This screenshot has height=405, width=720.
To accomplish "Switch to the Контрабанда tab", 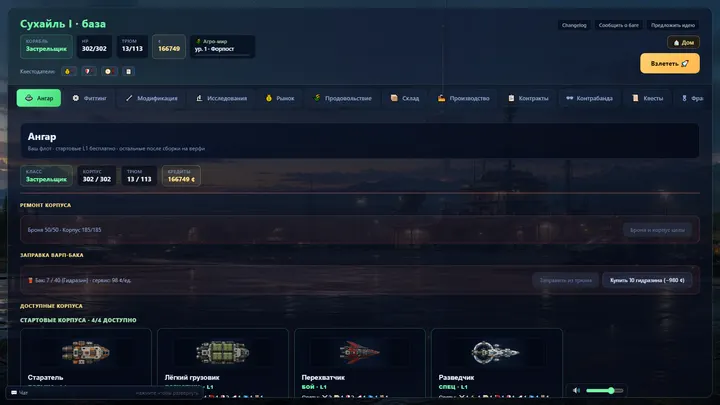I will point(589,98).
